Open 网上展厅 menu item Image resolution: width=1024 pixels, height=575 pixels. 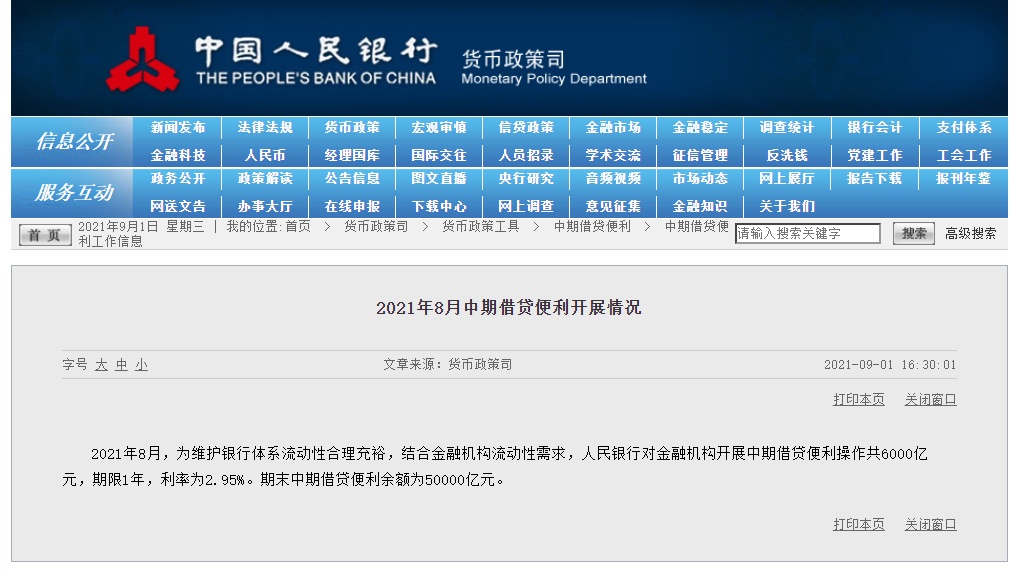point(787,178)
